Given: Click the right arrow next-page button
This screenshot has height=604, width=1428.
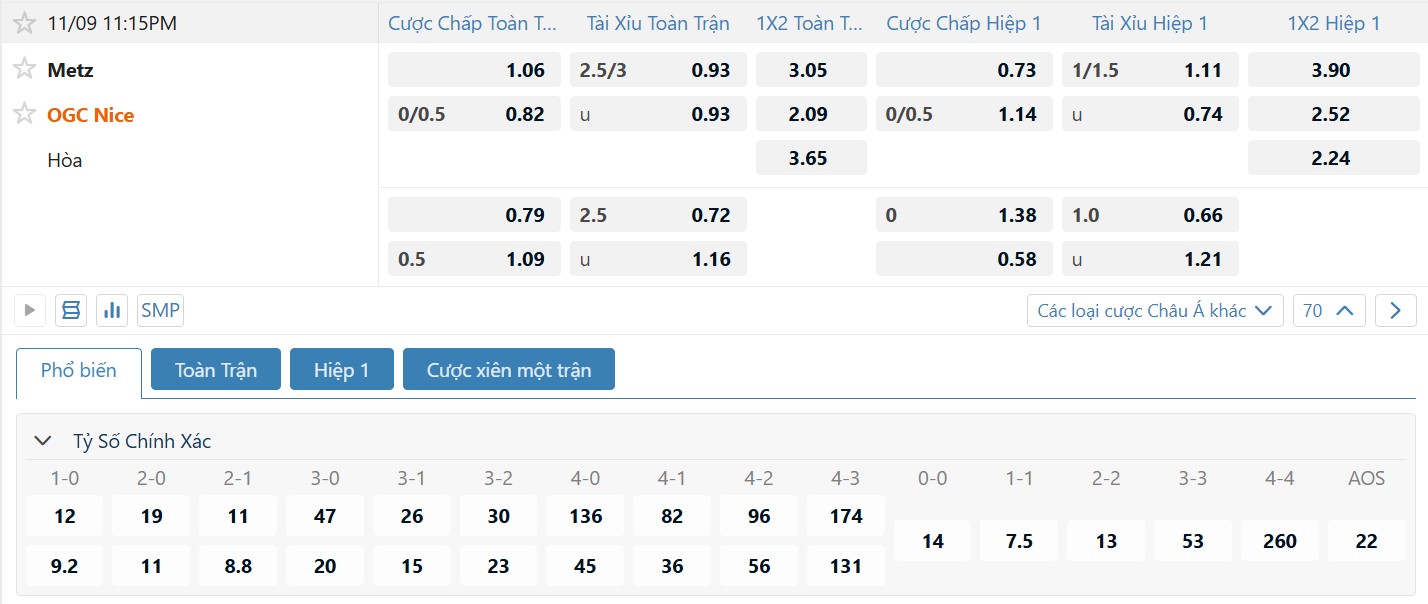Looking at the screenshot, I should (1395, 311).
